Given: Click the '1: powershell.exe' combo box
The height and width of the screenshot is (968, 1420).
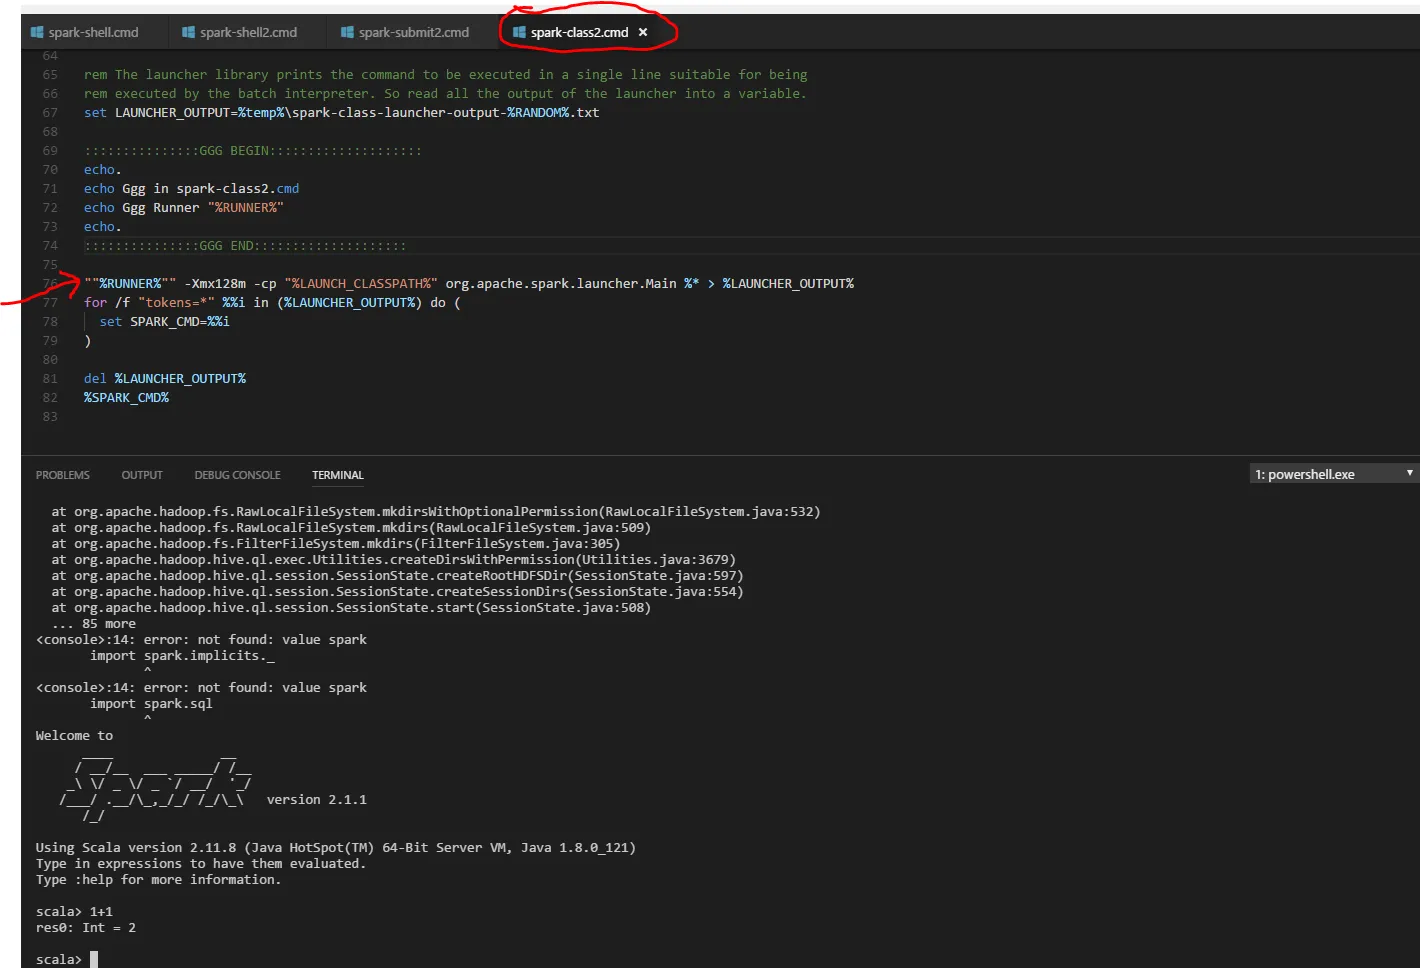Looking at the screenshot, I should click(1320, 473).
